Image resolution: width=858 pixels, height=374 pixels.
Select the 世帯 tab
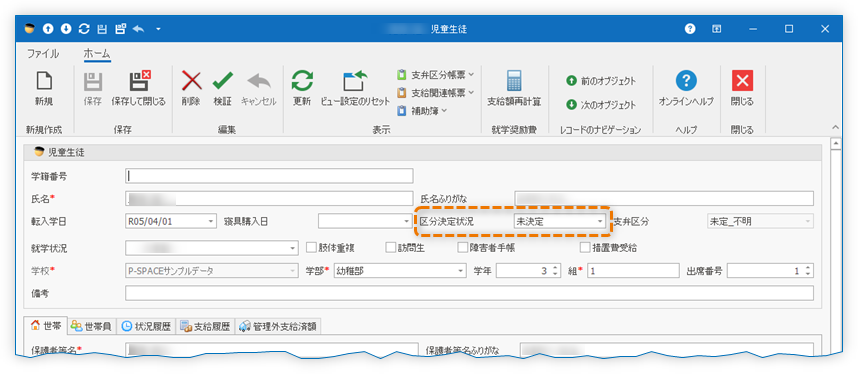coord(46,326)
